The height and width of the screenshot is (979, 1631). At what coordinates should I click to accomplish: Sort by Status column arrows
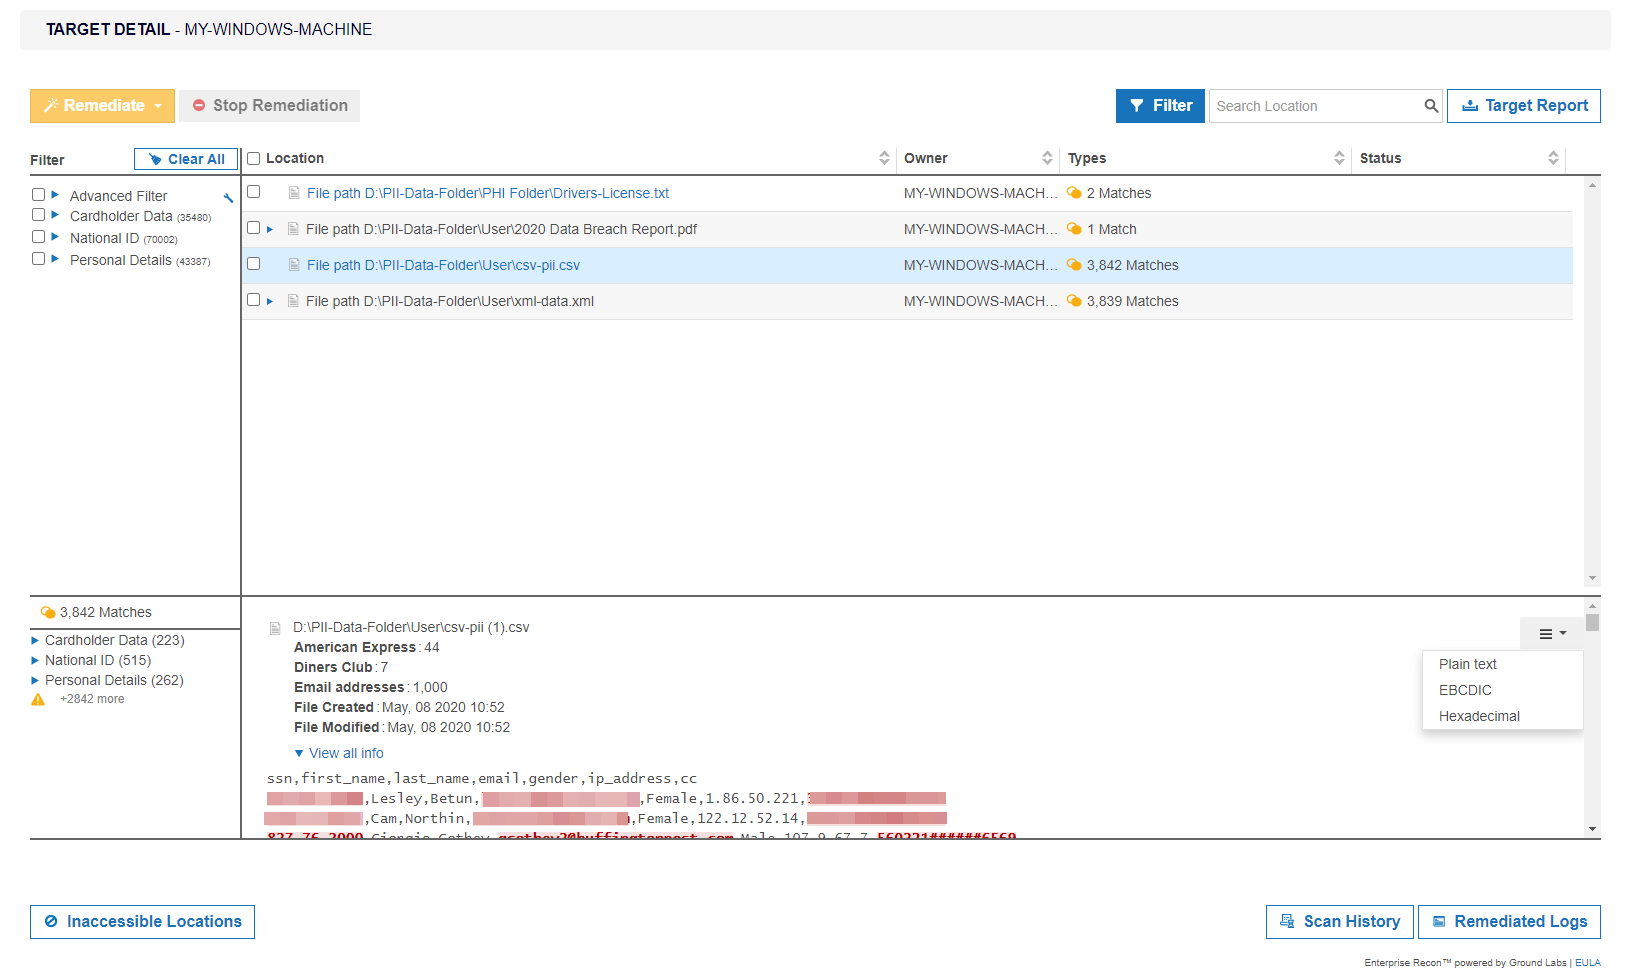click(x=1553, y=158)
